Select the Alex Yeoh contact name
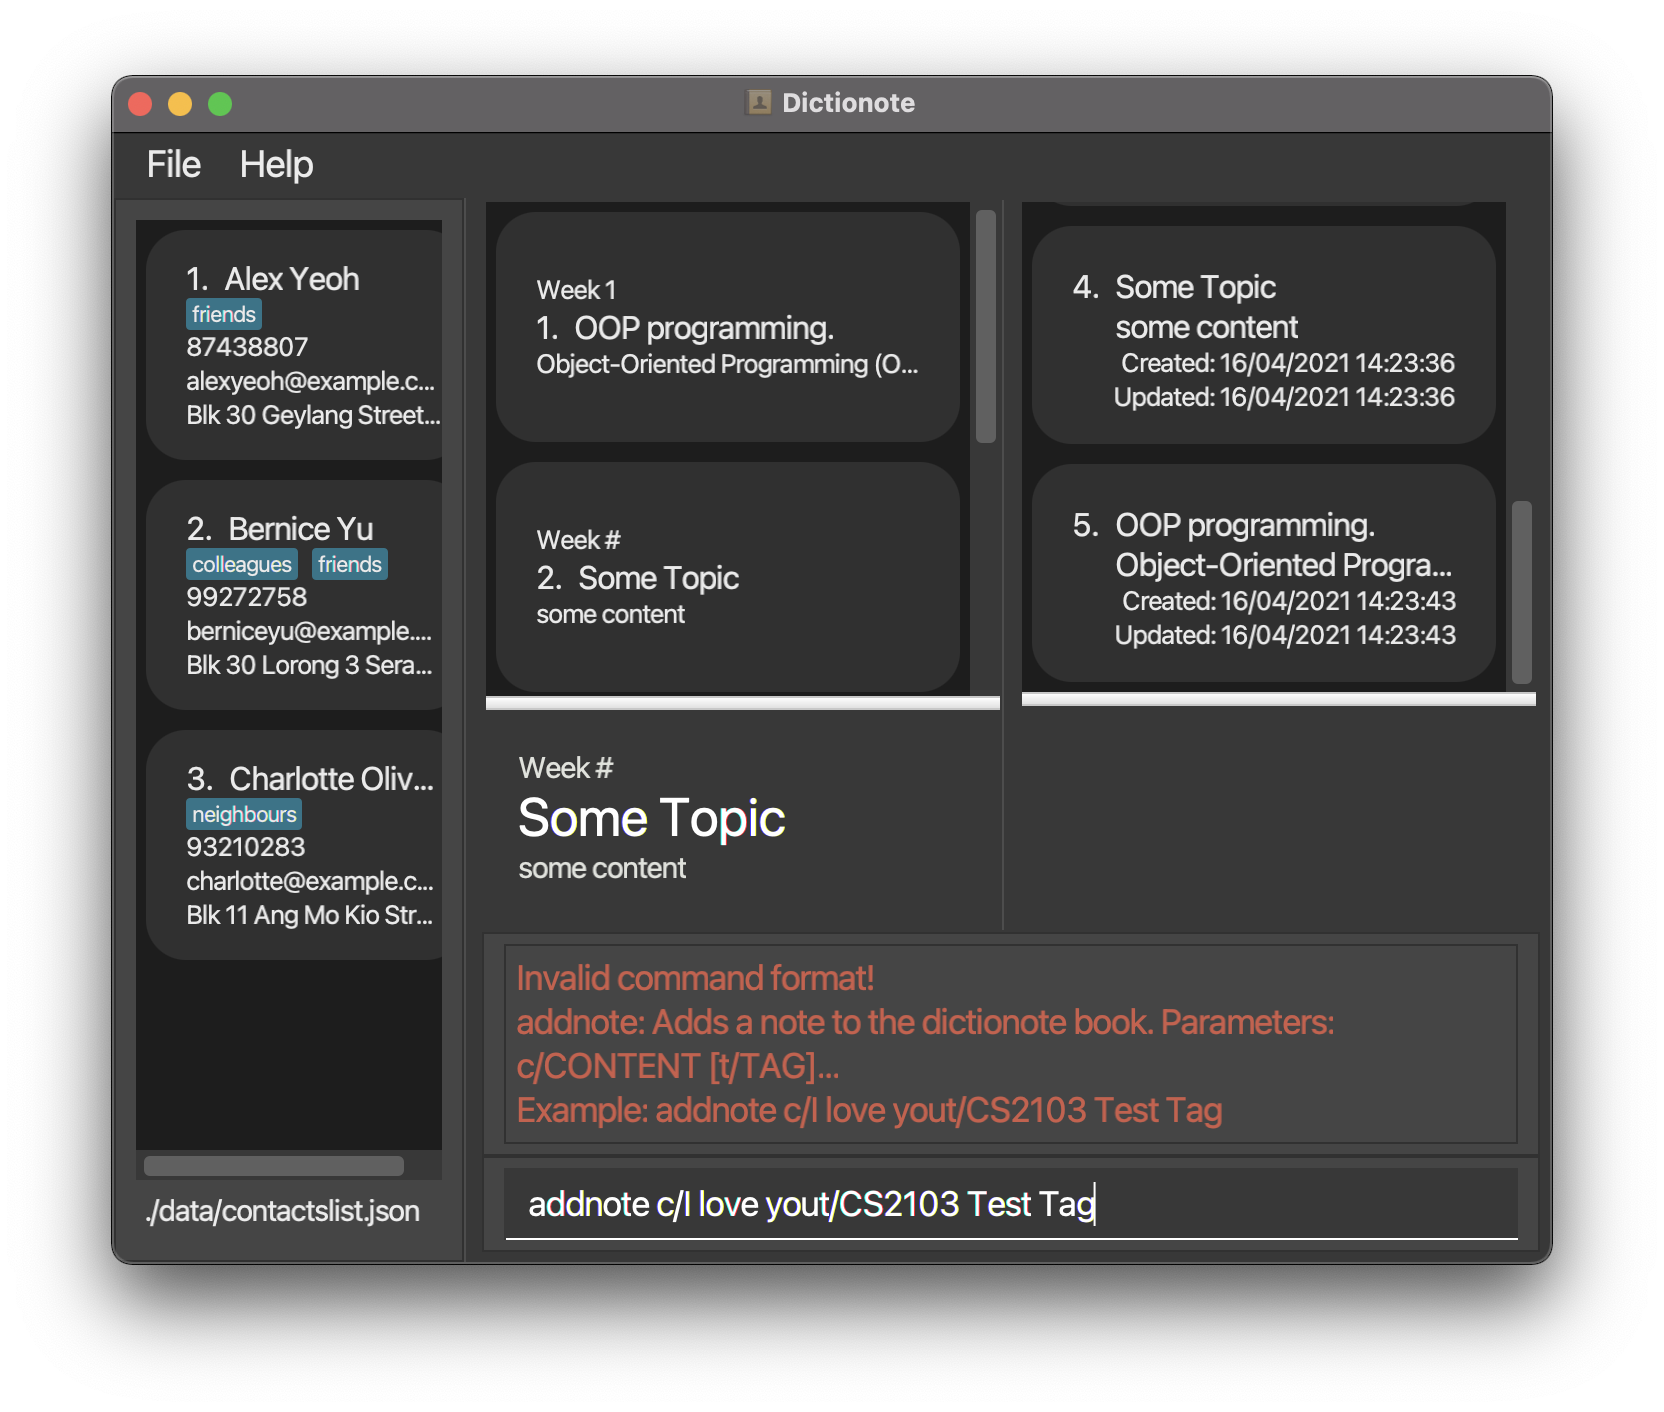Viewport: 1664px width, 1412px height. point(292,279)
